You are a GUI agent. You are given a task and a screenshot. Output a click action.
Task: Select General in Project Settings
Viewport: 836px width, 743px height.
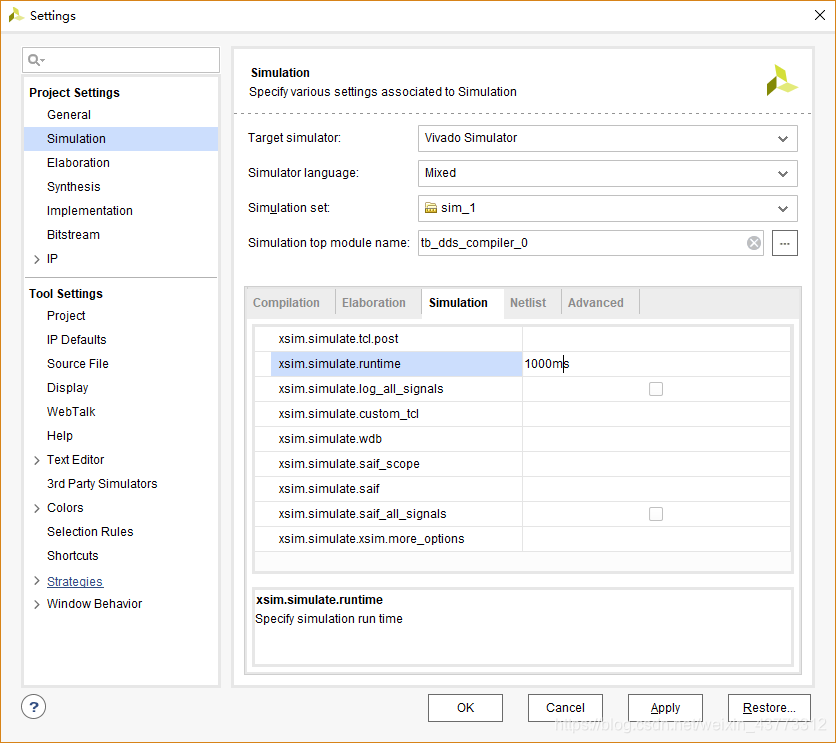coord(69,115)
